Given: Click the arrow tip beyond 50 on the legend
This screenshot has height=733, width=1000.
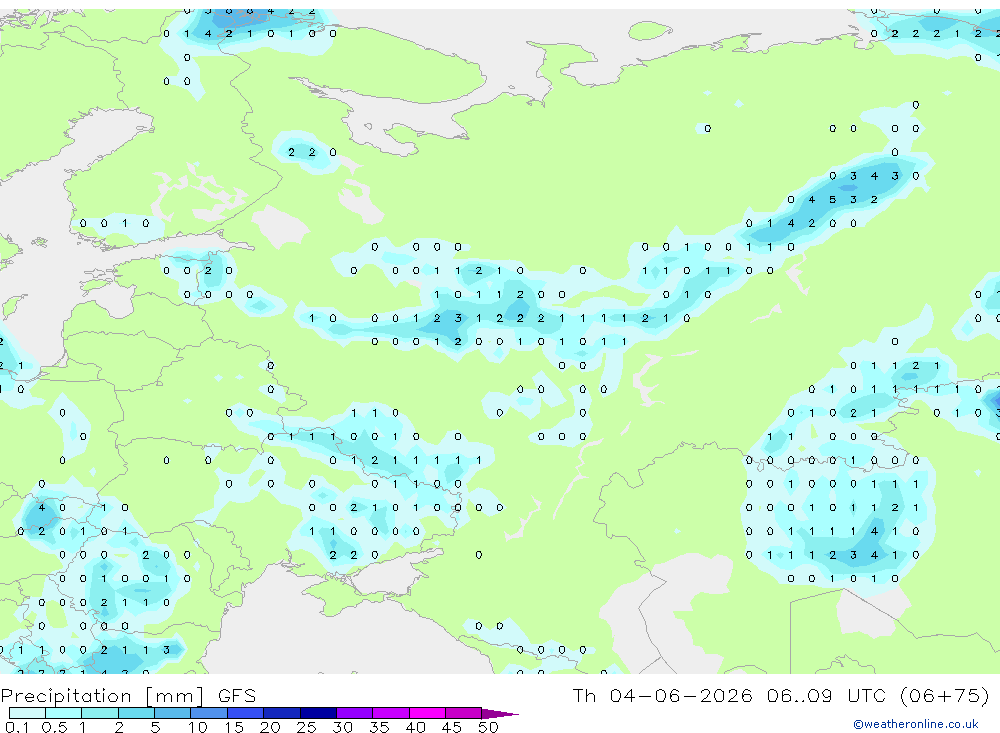Looking at the screenshot, I should click(501, 713).
